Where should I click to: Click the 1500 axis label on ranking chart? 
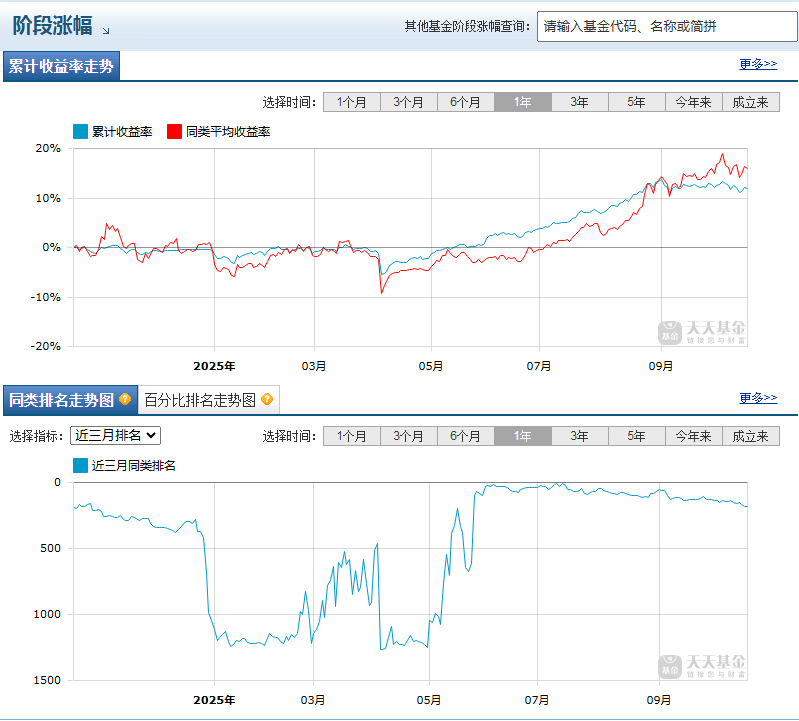click(x=47, y=680)
